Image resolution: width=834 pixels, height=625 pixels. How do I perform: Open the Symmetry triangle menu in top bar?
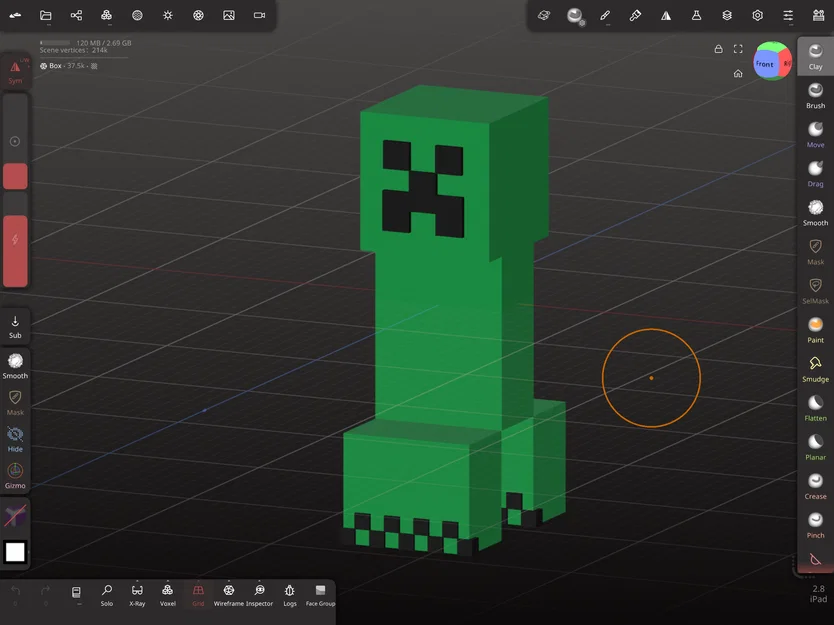point(666,15)
